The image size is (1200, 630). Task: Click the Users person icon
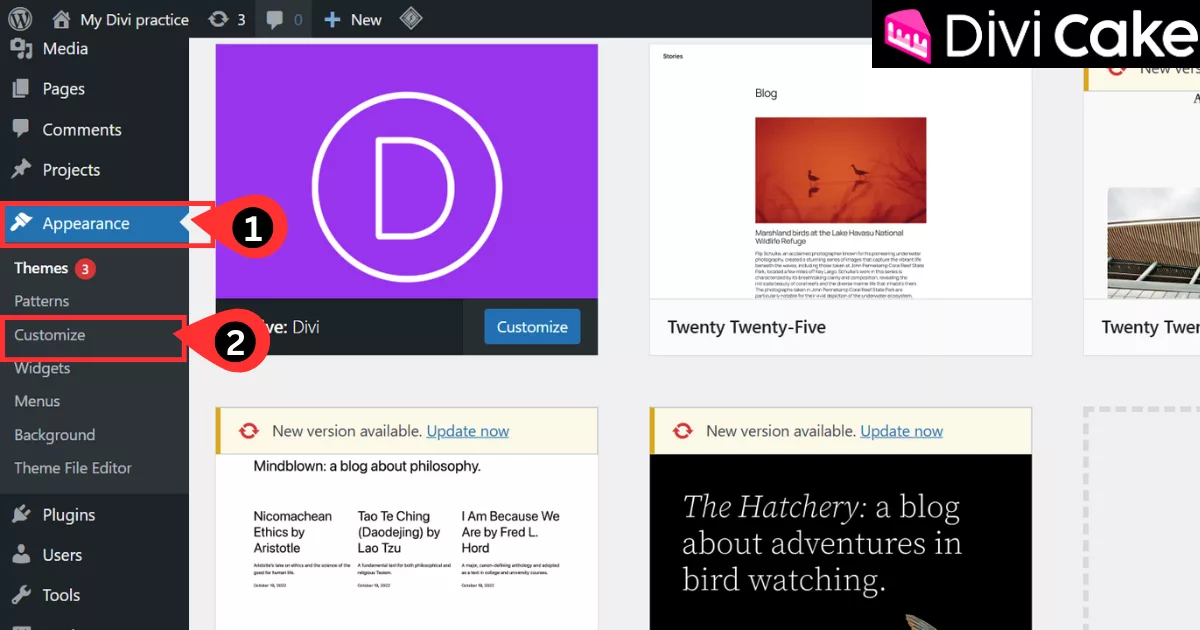click(x=20, y=555)
